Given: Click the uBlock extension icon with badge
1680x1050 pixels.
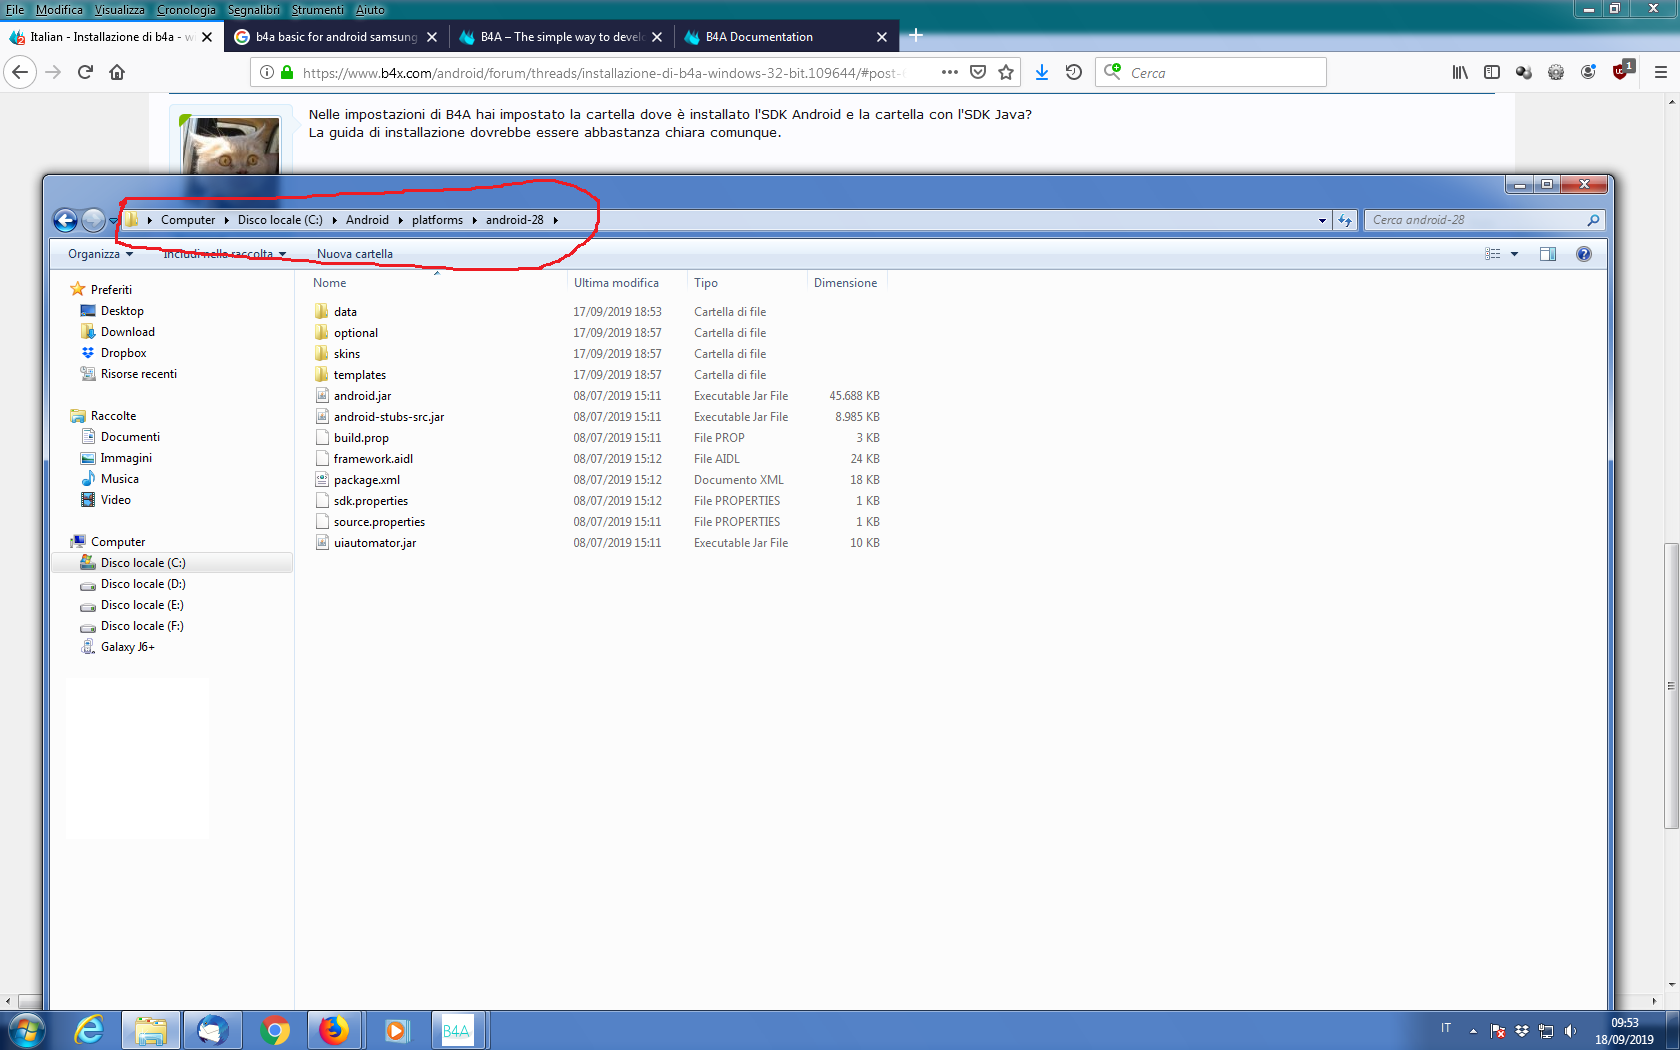Looking at the screenshot, I should pos(1622,71).
